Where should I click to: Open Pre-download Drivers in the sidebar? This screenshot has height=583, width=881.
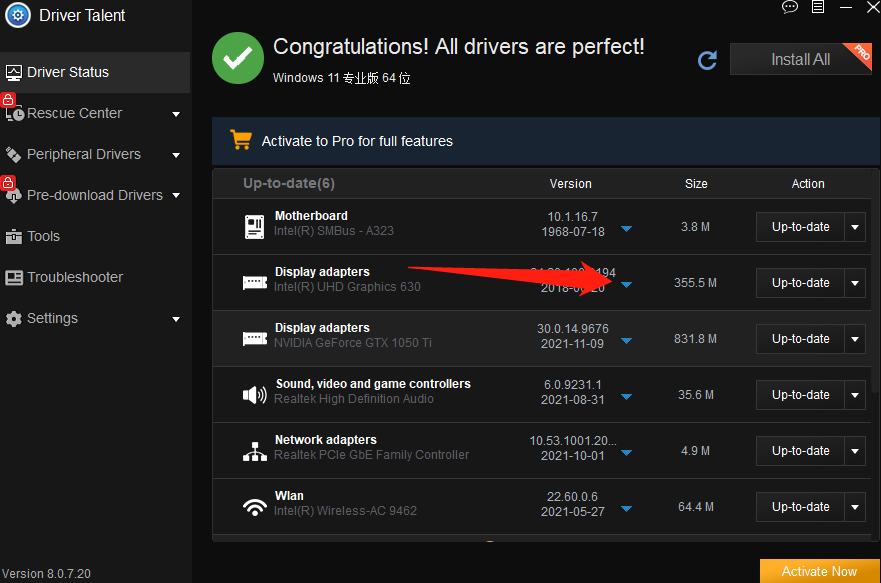[x=95, y=195]
